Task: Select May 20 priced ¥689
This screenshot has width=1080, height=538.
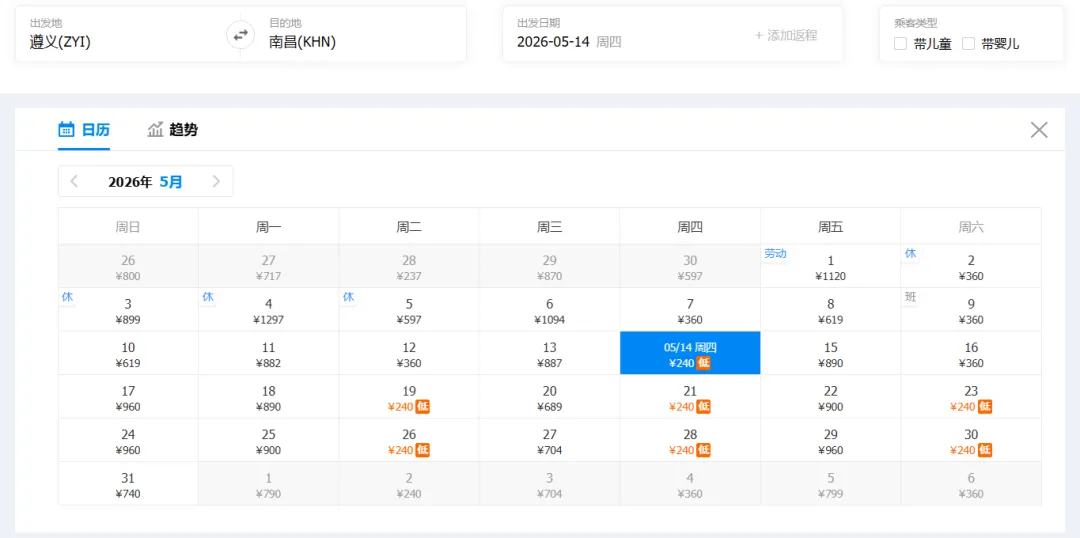Action: [550, 397]
